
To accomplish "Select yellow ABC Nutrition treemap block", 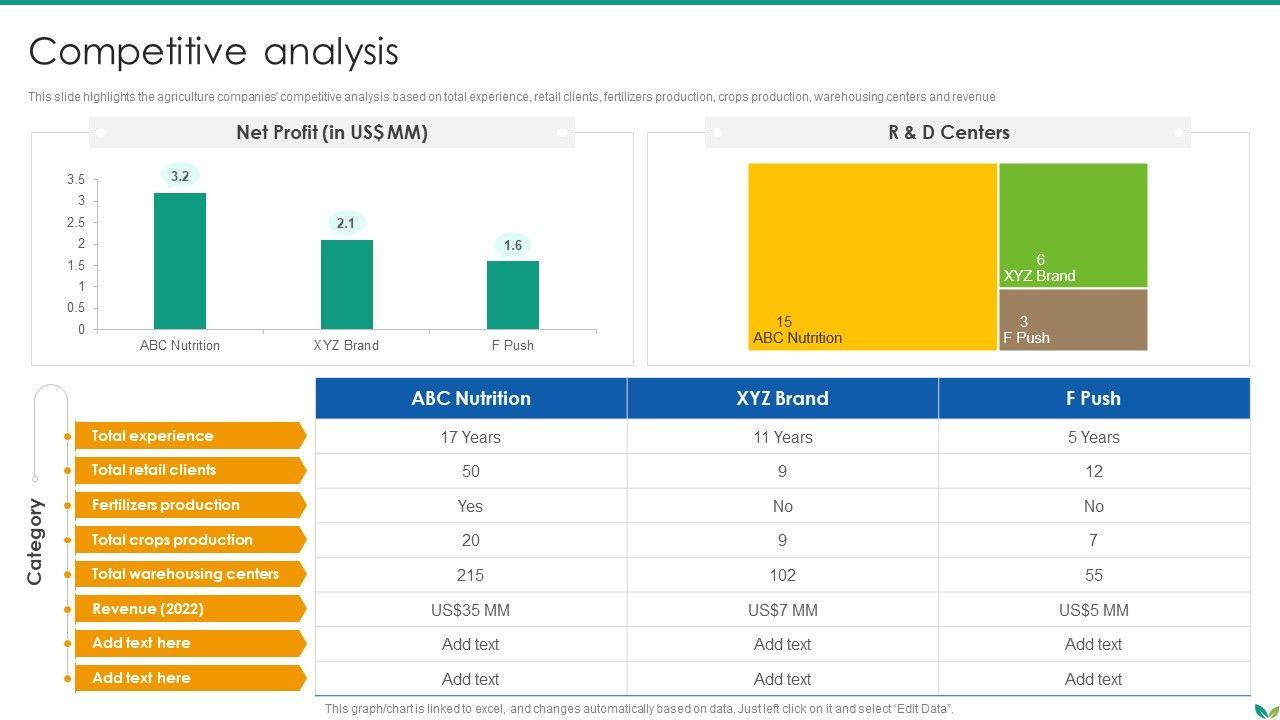I will pos(872,256).
